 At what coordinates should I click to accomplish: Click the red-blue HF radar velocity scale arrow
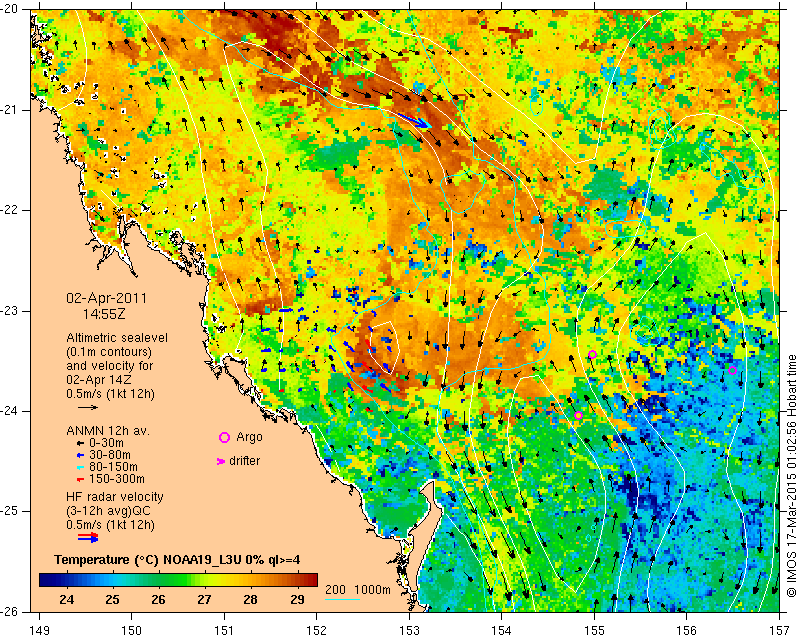[x=88, y=537]
